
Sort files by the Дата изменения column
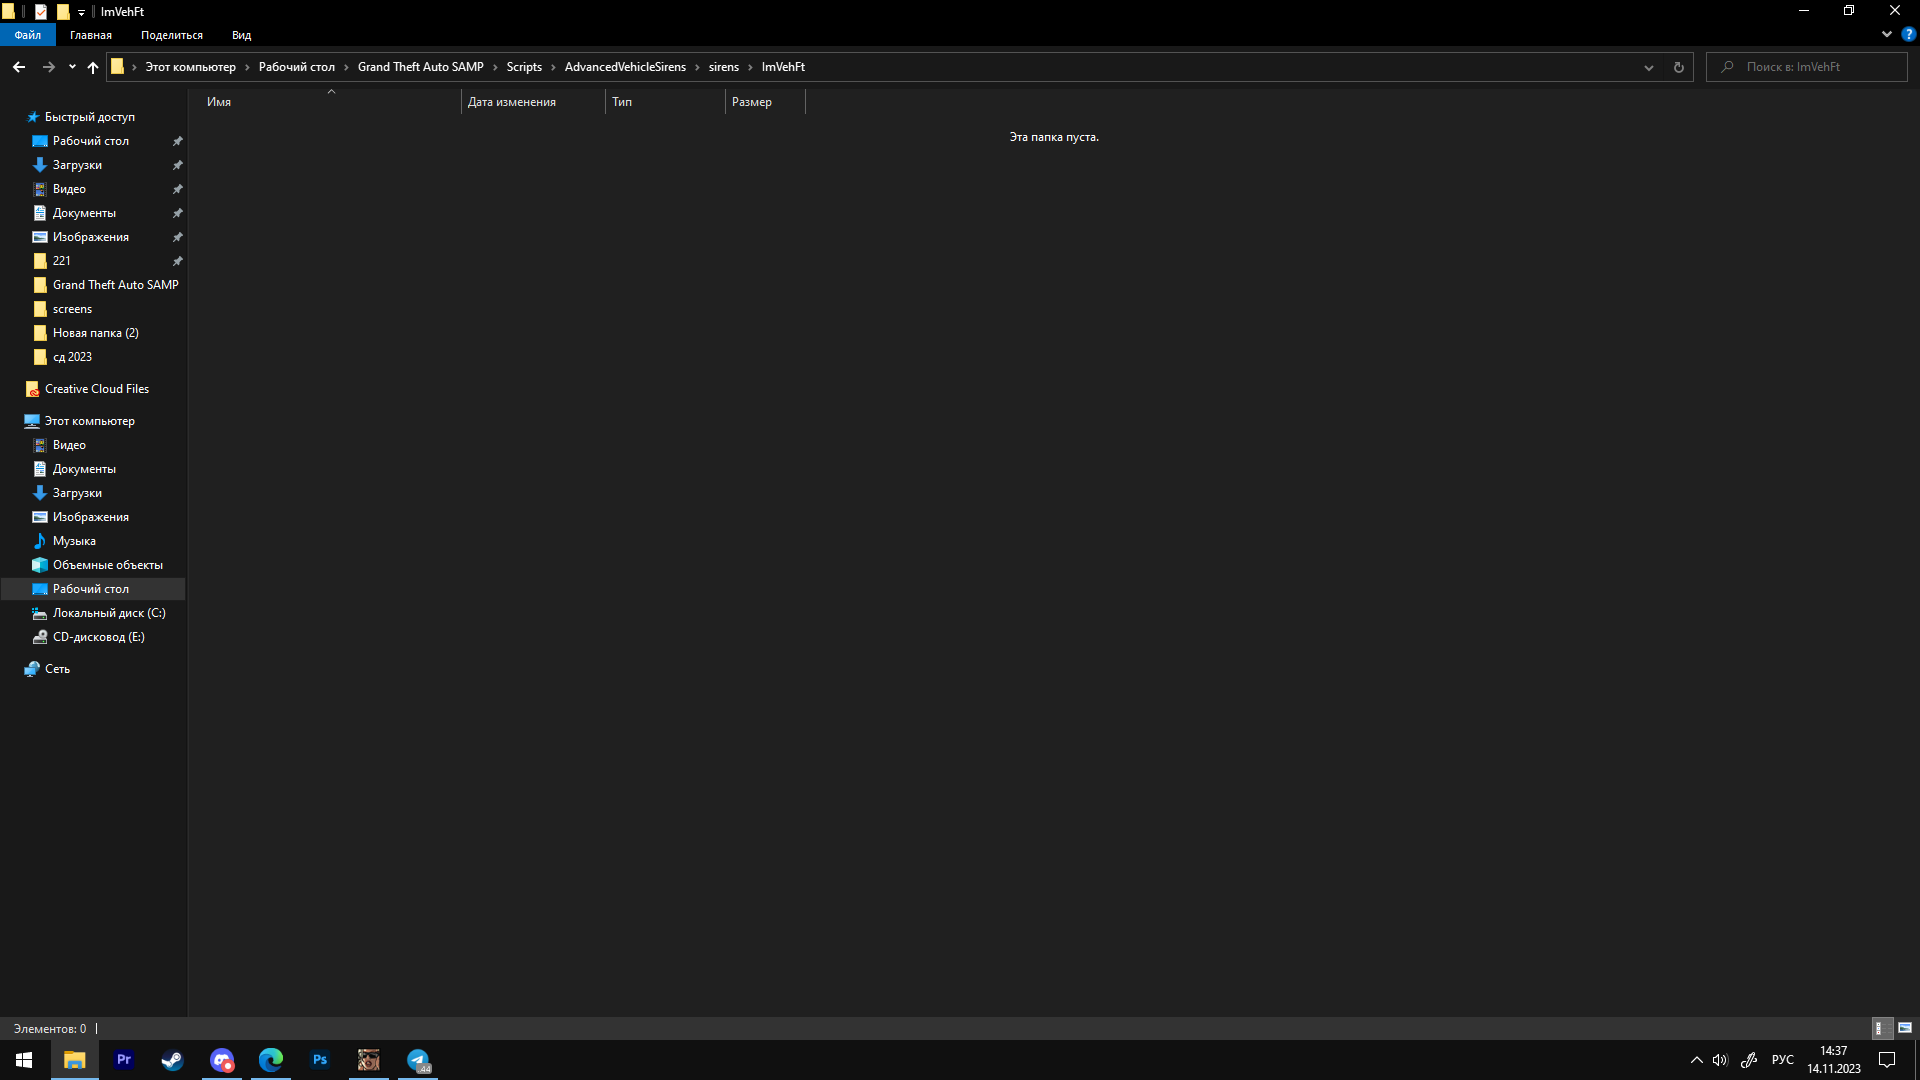click(x=512, y=102)
